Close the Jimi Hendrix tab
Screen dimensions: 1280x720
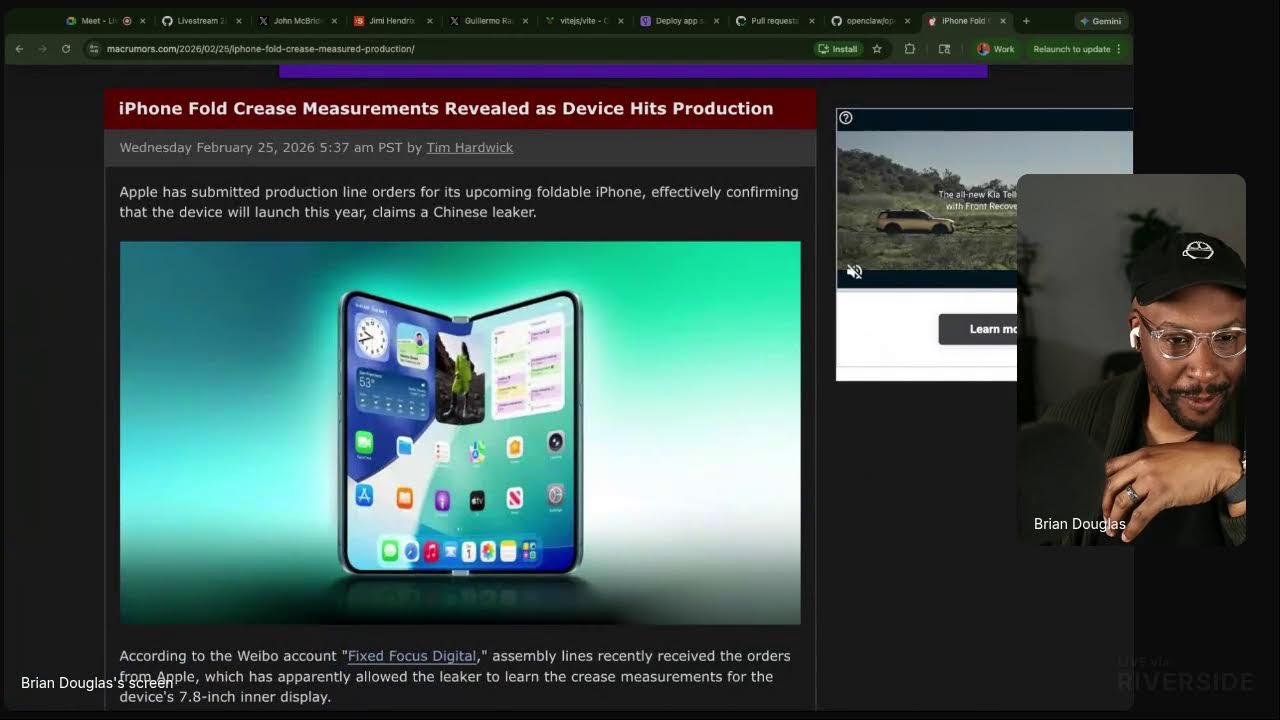(430, 21)
